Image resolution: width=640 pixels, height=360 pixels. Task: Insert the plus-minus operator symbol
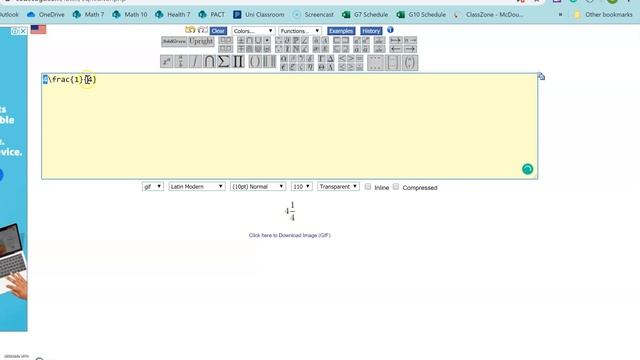tap(241, 40)
